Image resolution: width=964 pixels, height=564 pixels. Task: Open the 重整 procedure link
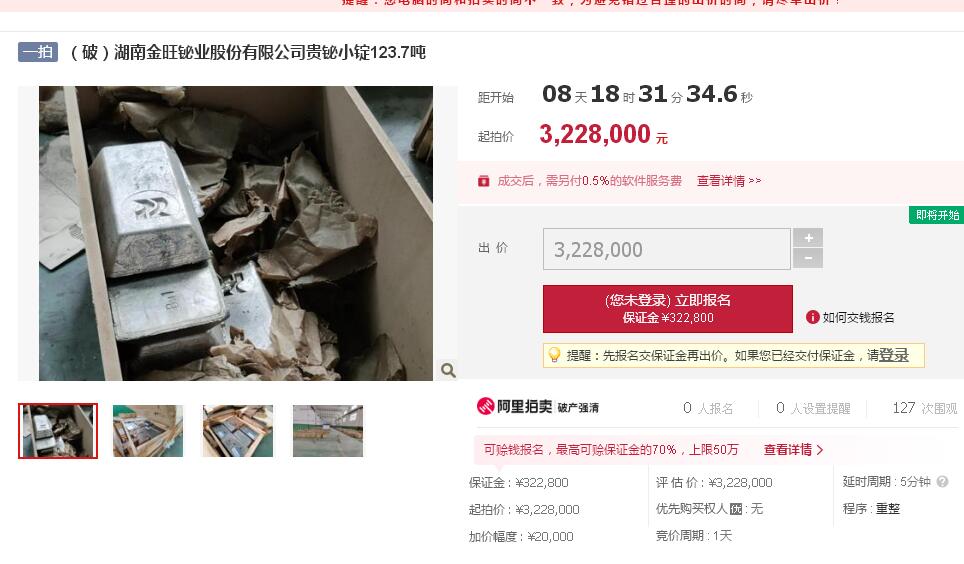pos(888,509)
